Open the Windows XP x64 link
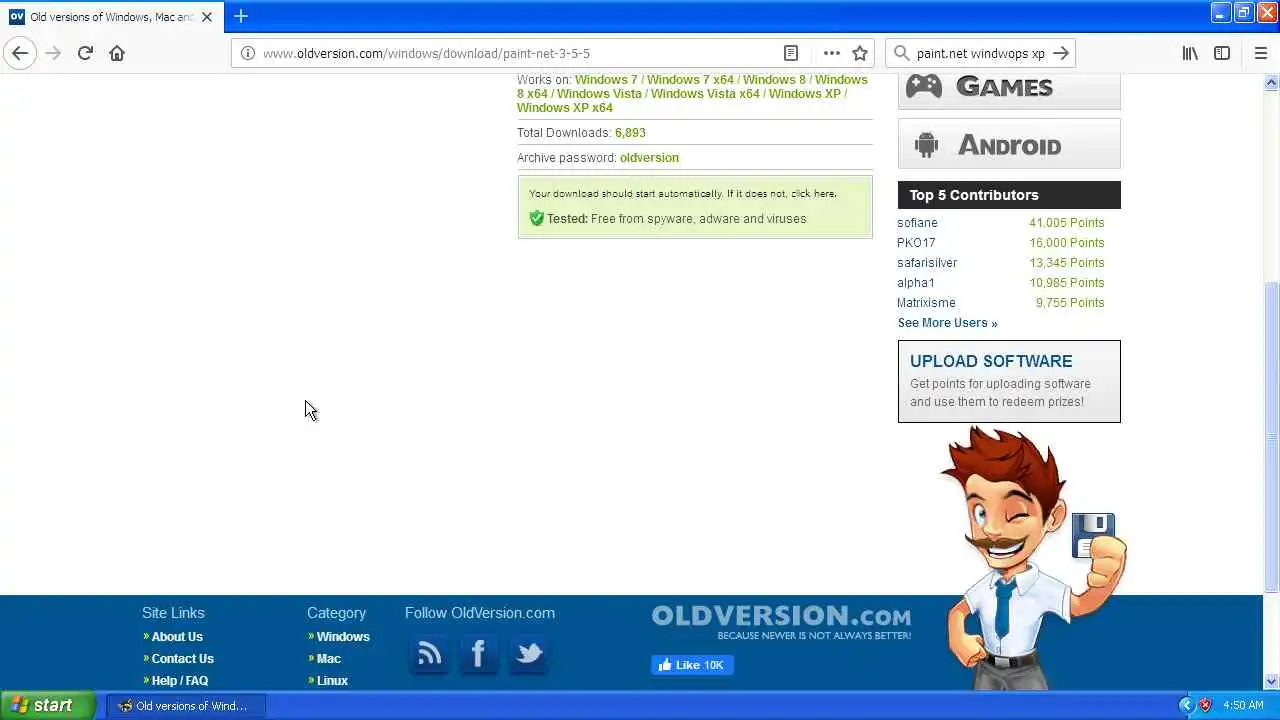Screen dimensions: 1280x720 565,108
